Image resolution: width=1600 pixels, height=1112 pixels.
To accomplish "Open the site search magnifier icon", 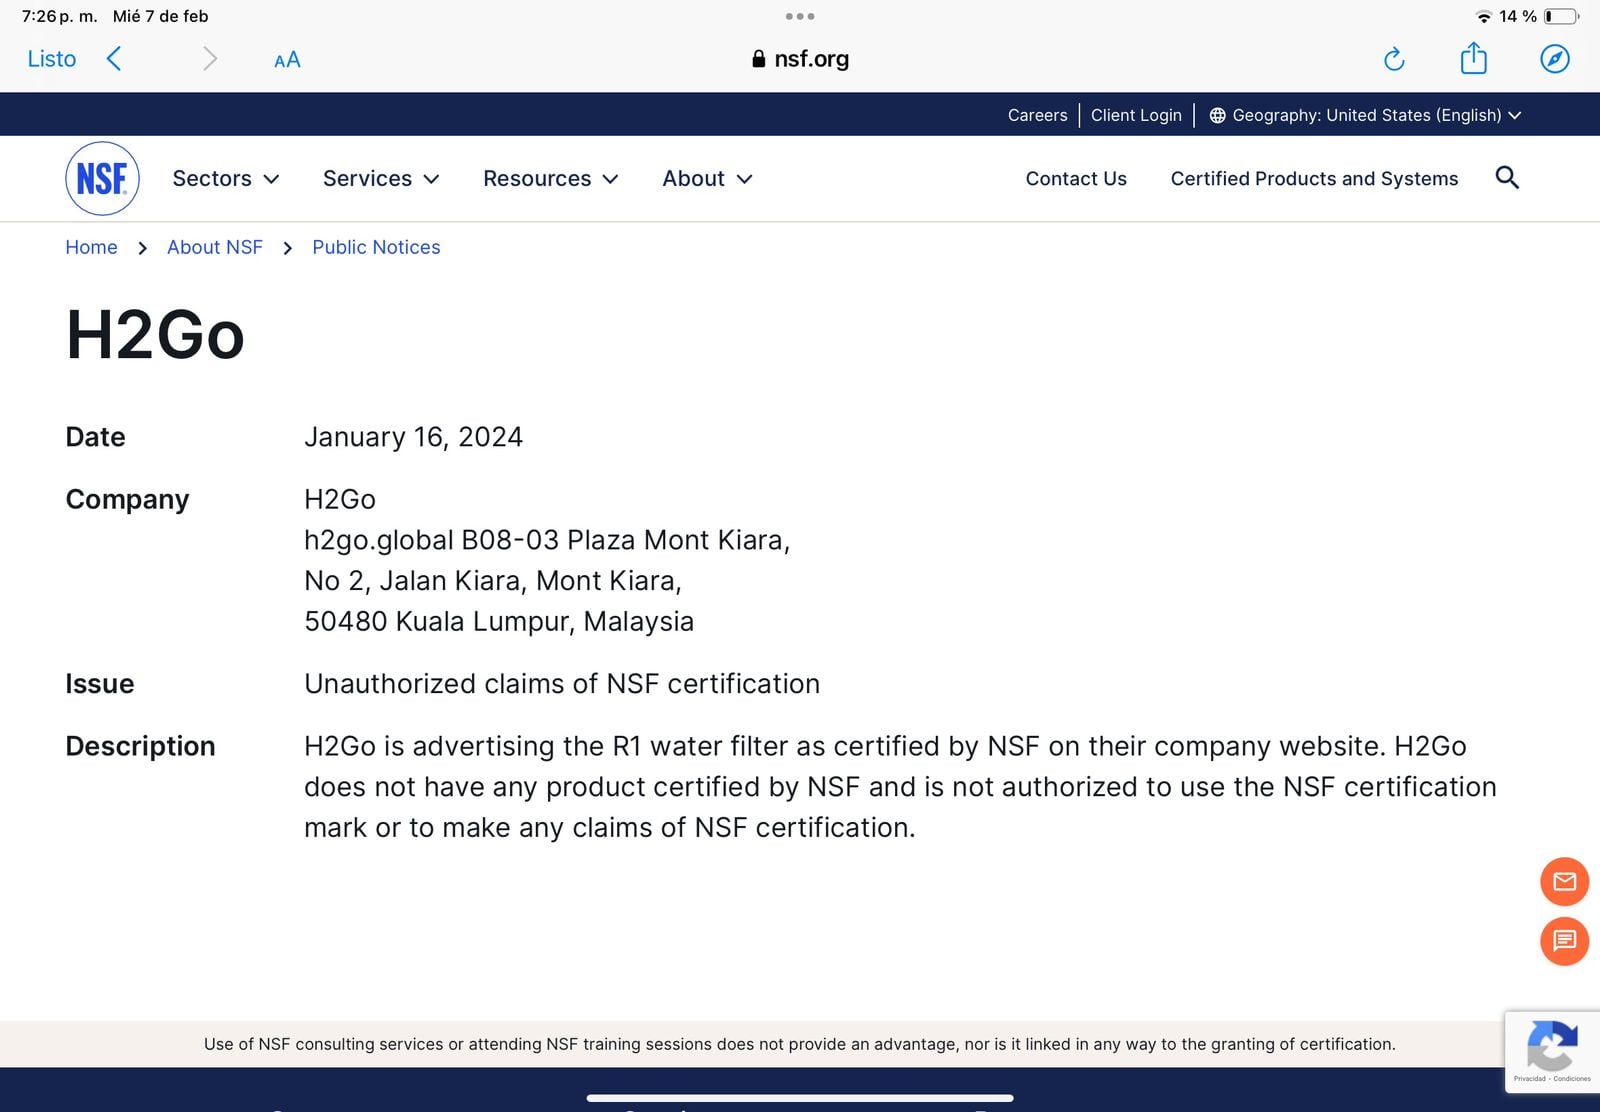I will point(1507,178).
